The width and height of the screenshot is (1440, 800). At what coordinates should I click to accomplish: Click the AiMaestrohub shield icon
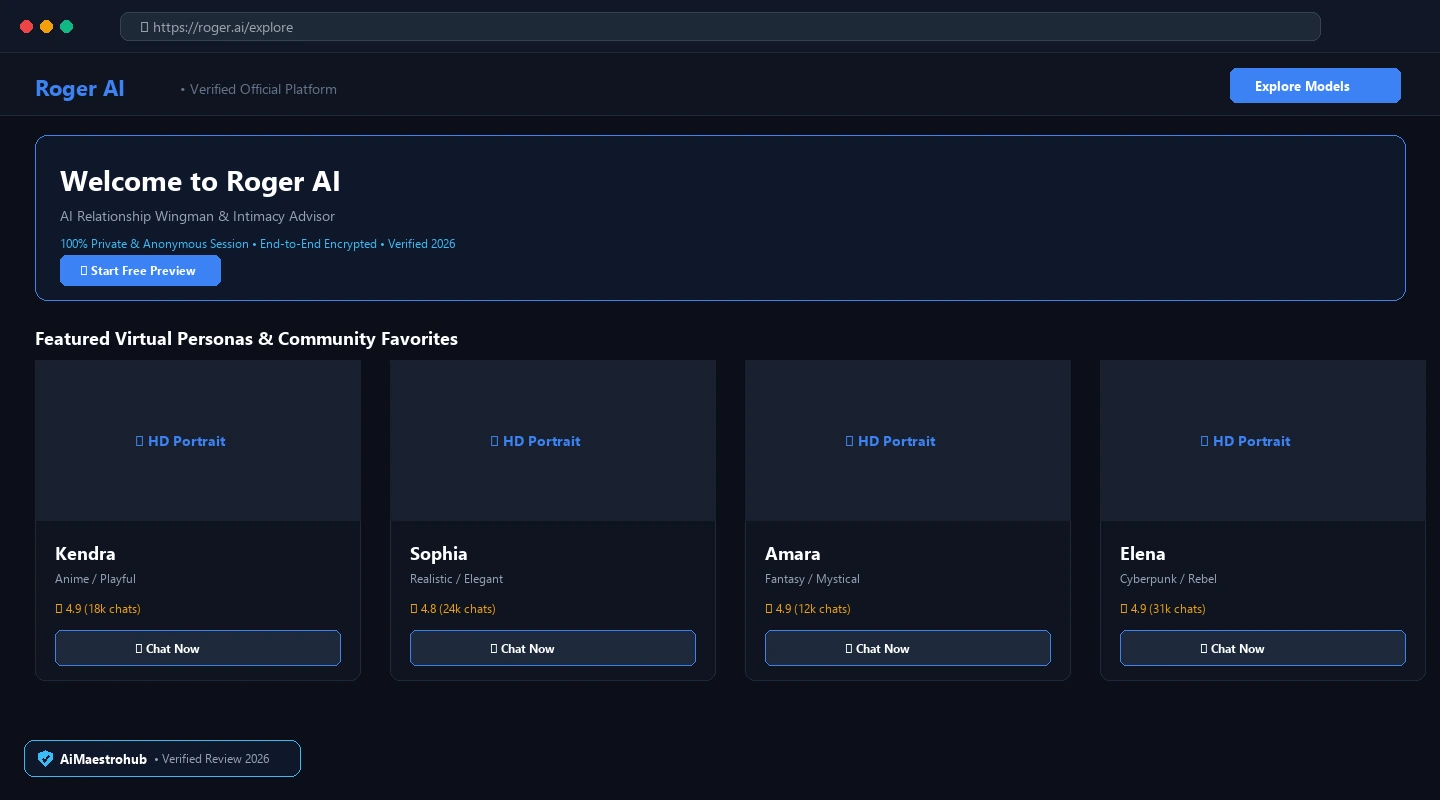click(x=45, y=759)
